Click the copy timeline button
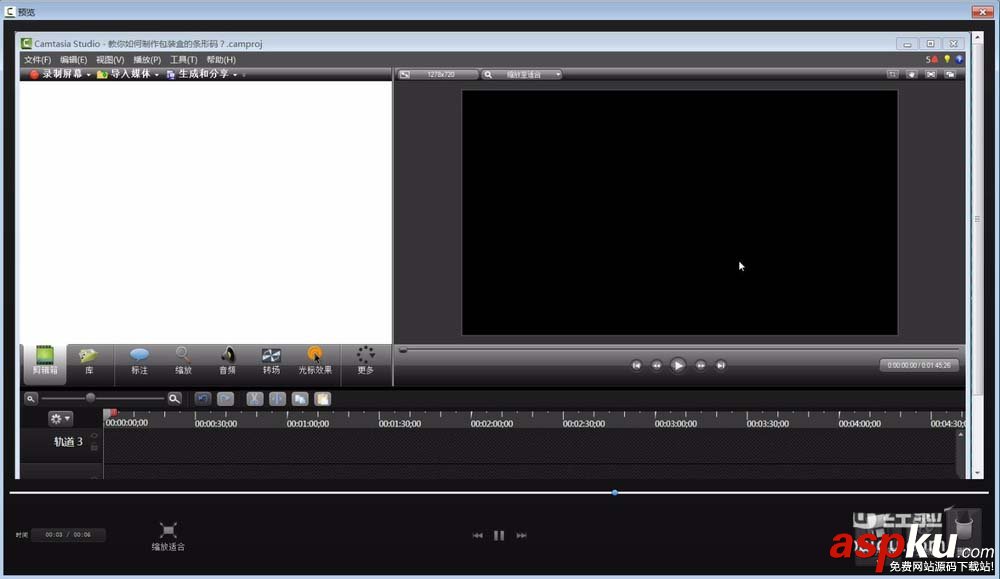Screen dimensions: 1000x579 [300, 399]
